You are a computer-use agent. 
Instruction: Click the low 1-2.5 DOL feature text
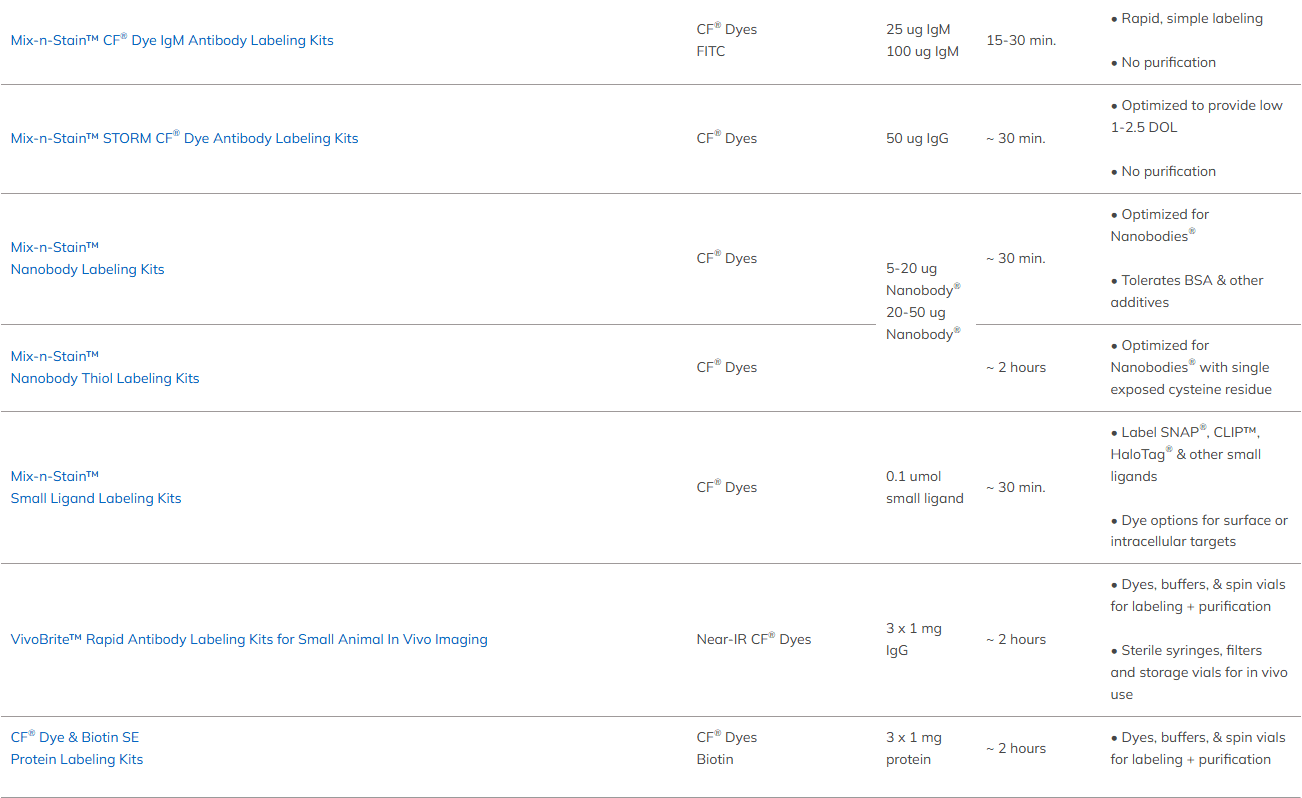pos(1196,117)
